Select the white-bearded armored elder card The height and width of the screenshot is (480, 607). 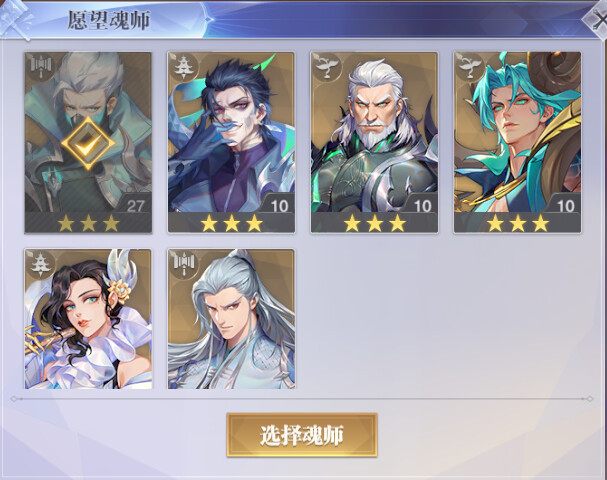[x=374, y=142]
